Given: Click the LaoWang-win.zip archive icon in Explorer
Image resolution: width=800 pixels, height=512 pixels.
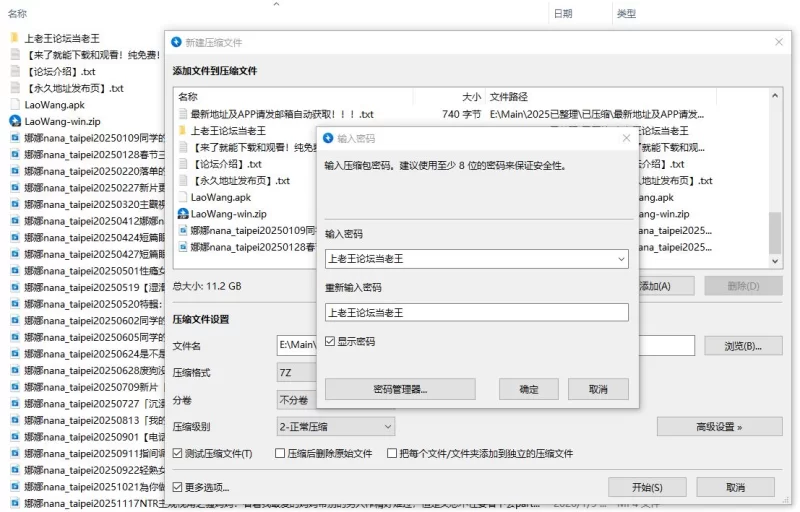Looking at the screenshot, I should 15,121.
